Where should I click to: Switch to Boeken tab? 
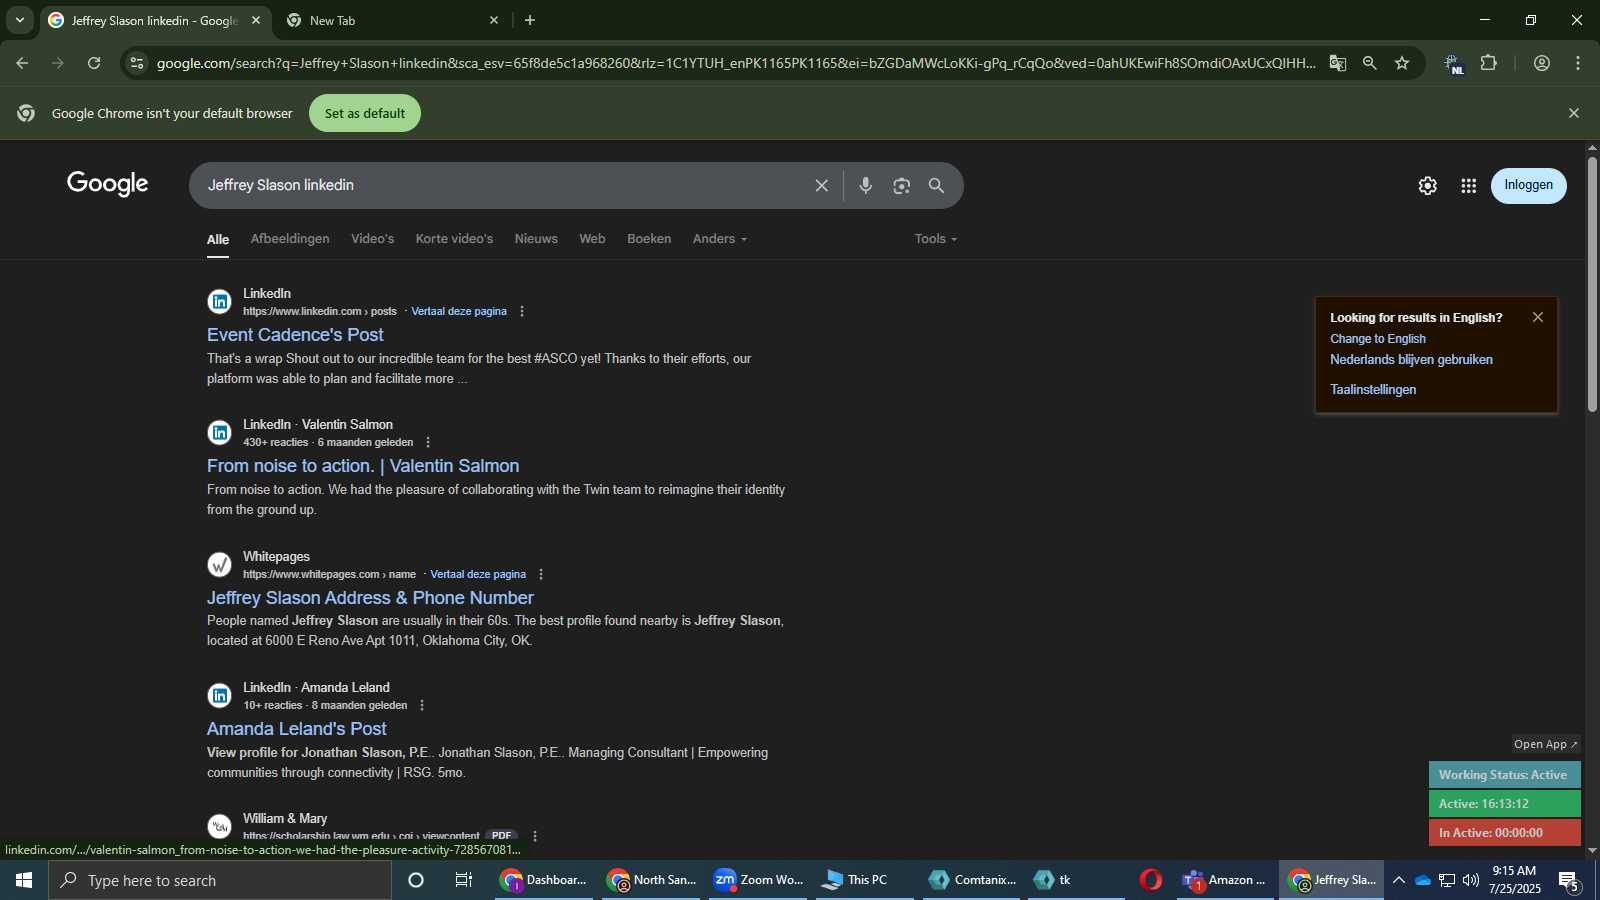point(649,239)
